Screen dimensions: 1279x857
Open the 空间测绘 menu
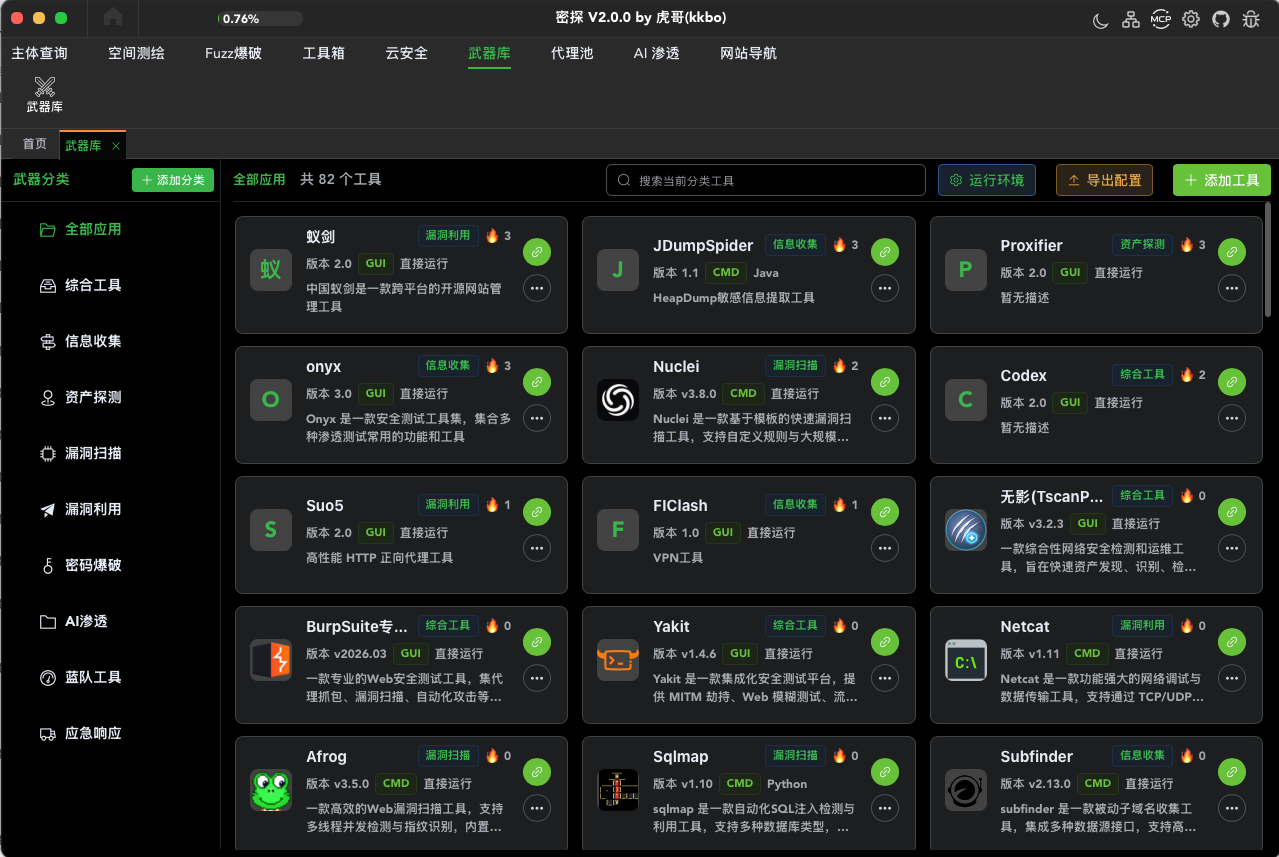point(136,53)
